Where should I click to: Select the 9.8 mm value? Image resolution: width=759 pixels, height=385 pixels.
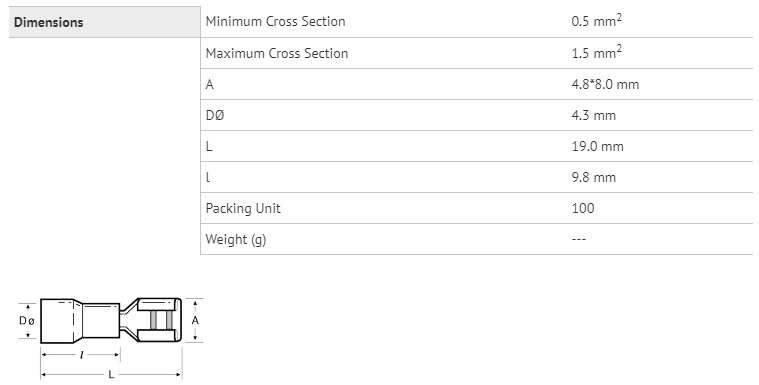pyautogui.click(x=593, y=177)
